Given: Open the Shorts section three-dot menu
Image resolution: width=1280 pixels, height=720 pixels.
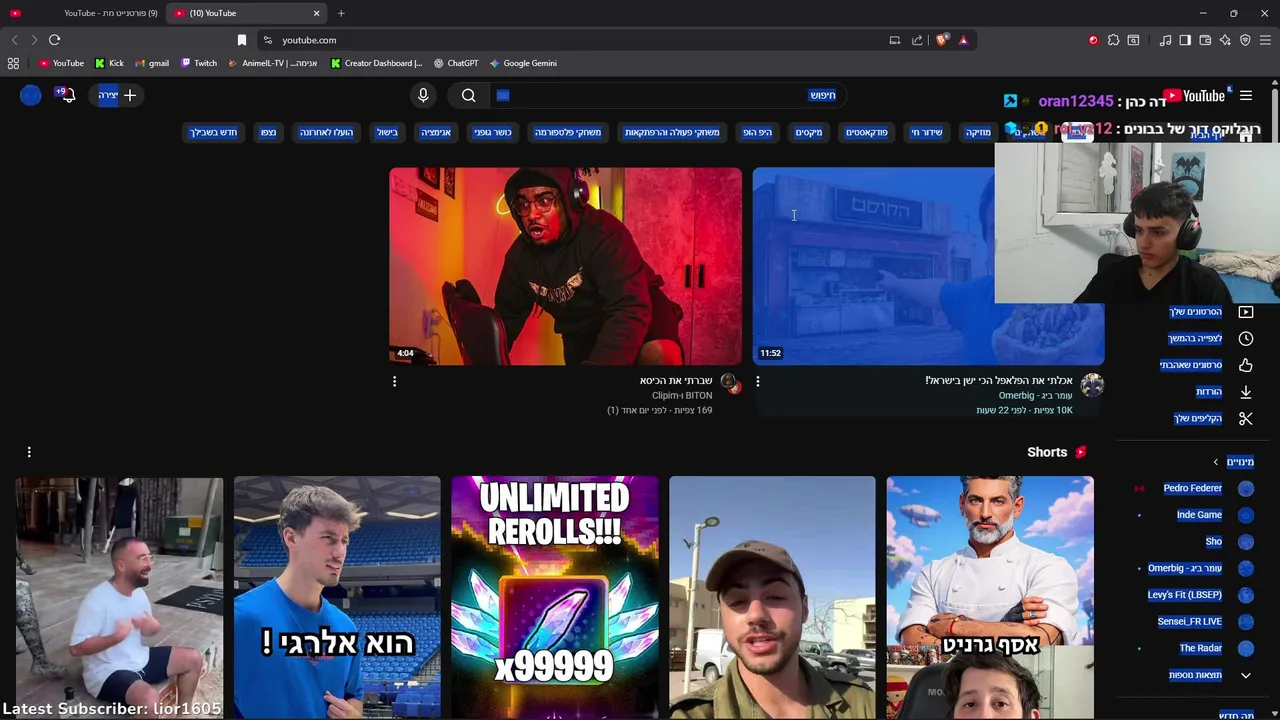Looking at the screenshot, I should pos(29,452).
